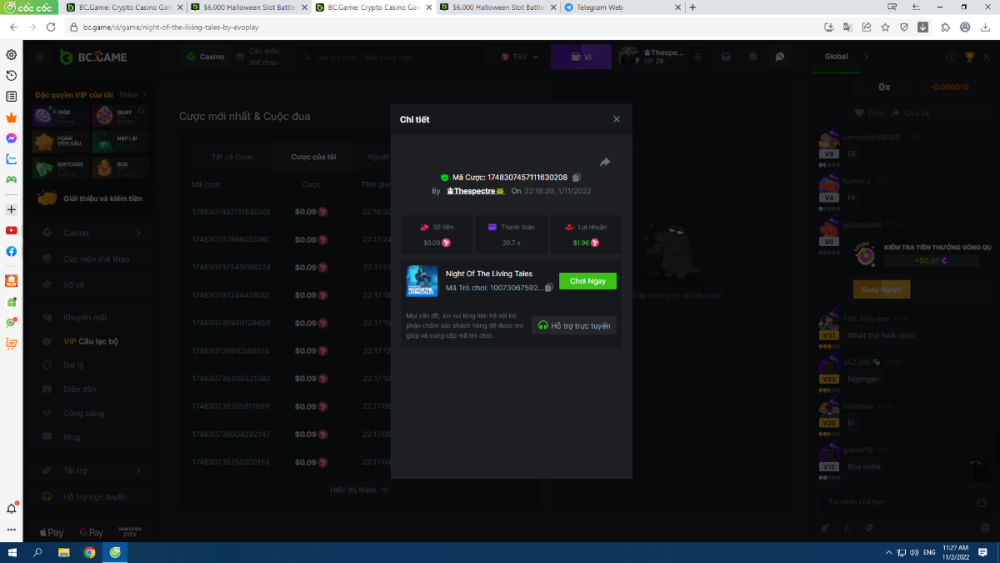The width and height of the screenshot is (1000, 563).
Task: Open the TRX currency dropdown
Action: pyautogui.click(x=520, y=57)
